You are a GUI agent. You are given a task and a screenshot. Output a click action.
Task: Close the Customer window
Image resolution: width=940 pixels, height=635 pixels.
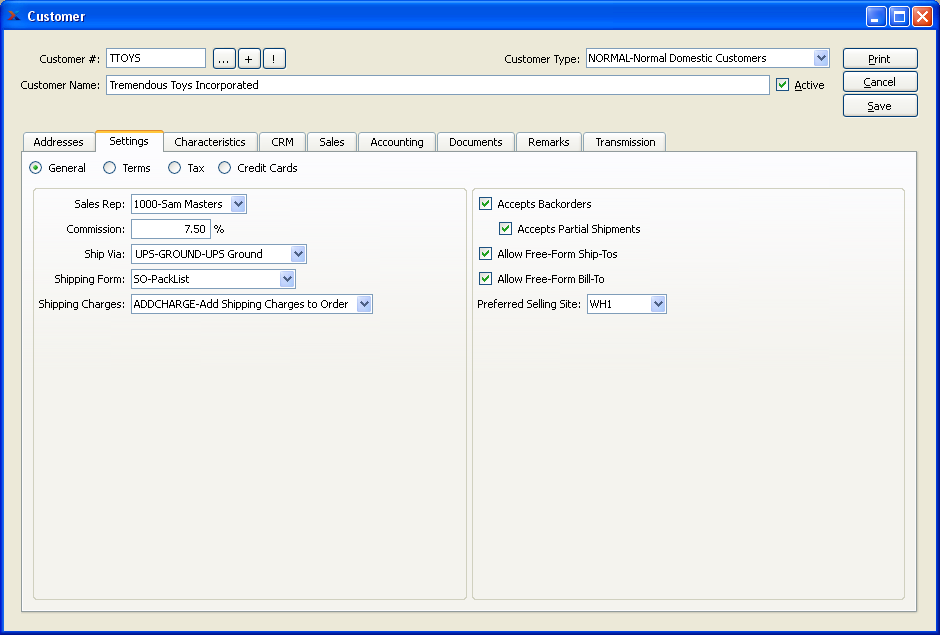[x=922, y=16]
